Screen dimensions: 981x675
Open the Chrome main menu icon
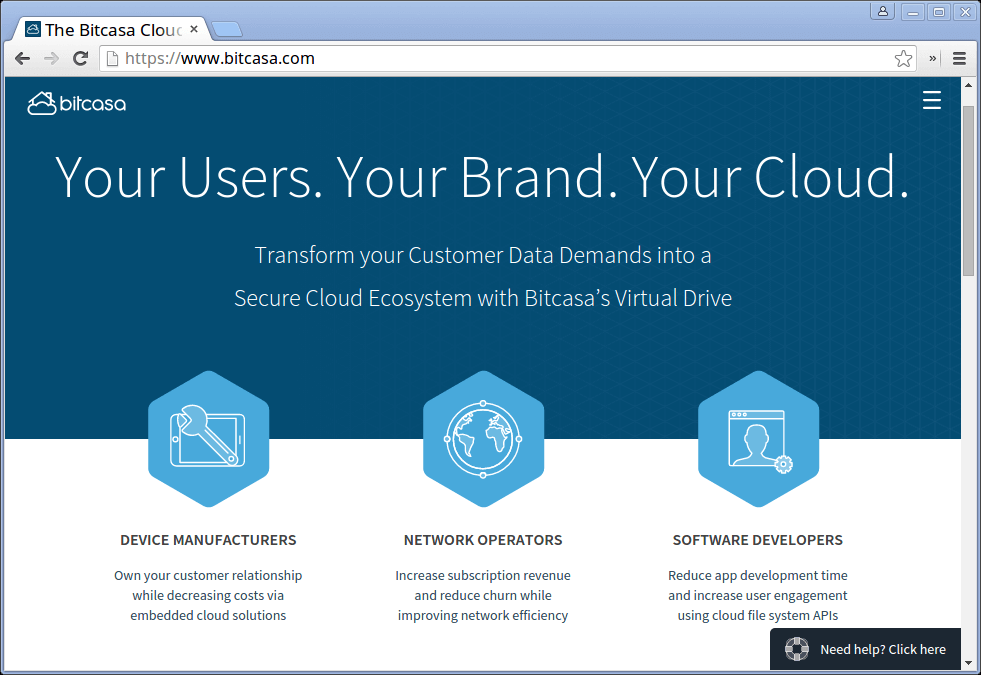pos(959,59)
